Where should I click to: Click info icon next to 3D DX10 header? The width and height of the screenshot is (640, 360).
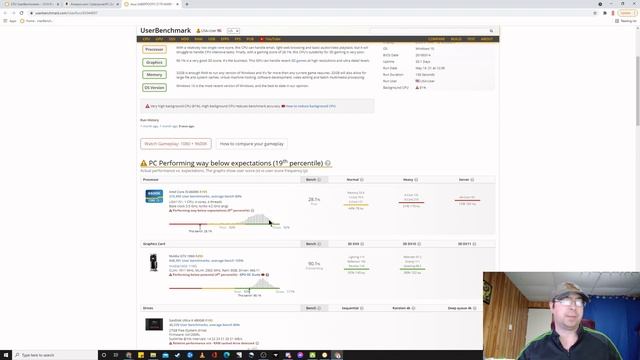pyautogui.click(x=419, y=244)
